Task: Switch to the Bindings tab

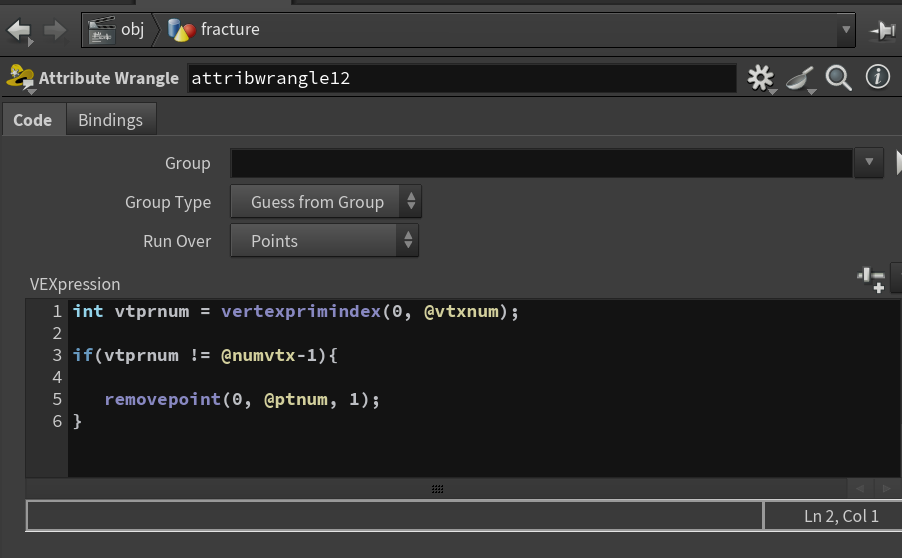Action: [110, 120]
